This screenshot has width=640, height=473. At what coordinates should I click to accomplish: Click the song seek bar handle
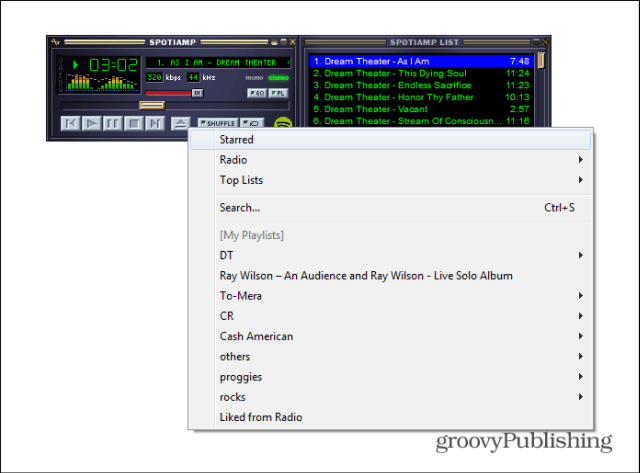[x=152, y=106]
